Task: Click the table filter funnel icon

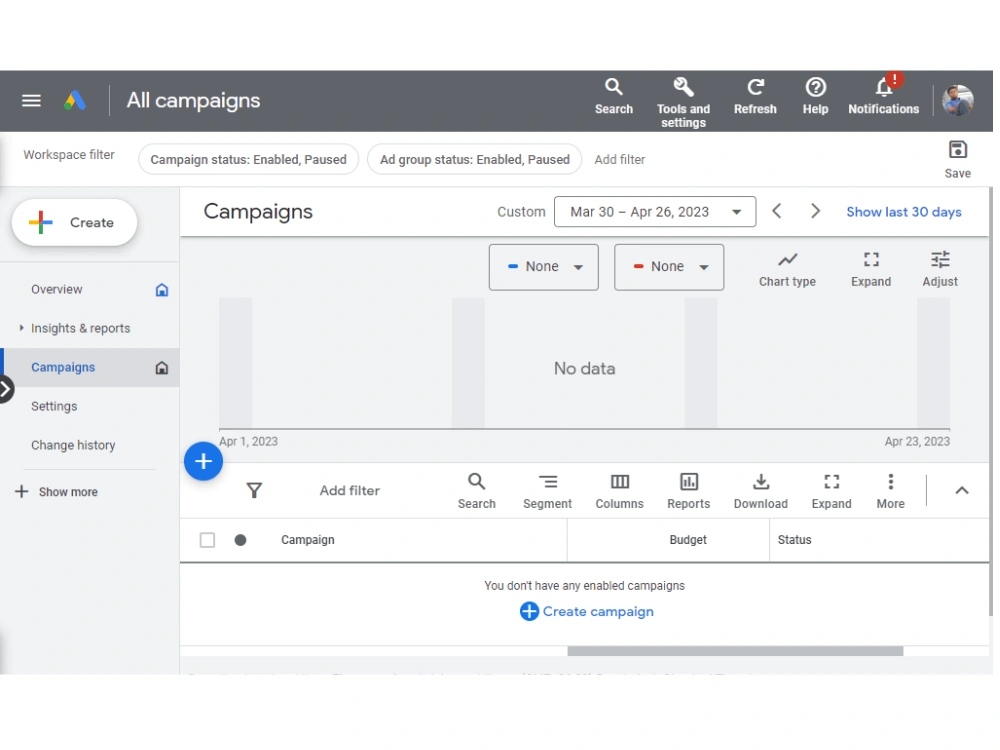Action: pyautogui.click(x=254, y=490)
